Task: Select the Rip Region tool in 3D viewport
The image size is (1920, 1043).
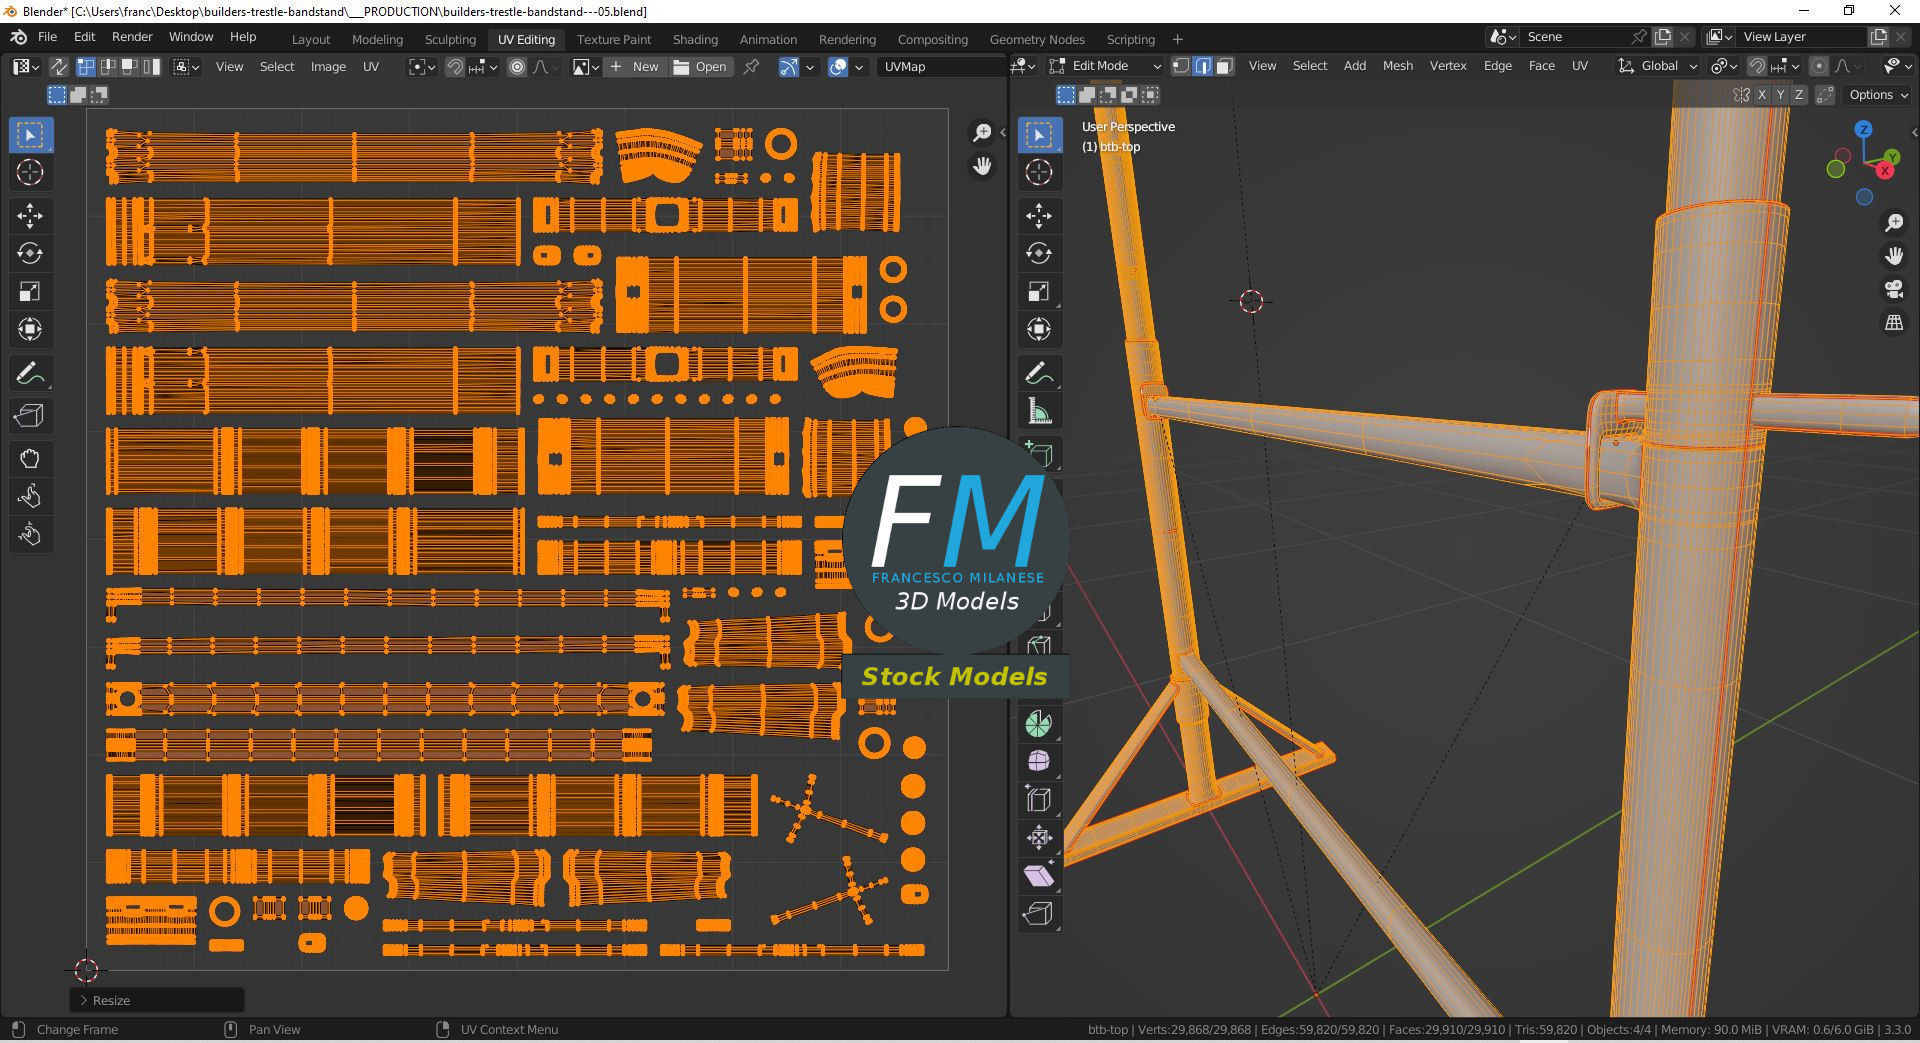Action: click(x=1039, y=914)
